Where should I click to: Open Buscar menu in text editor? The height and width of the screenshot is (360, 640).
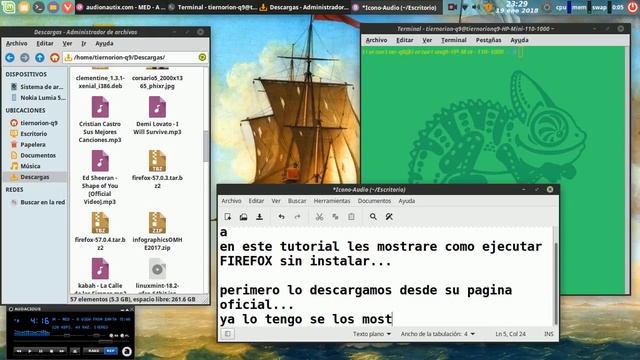(x=297, y=201)
